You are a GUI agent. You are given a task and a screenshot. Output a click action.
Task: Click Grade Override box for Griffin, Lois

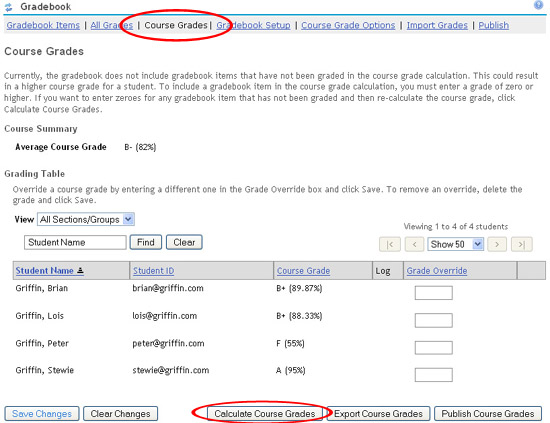tap(434, 320)
